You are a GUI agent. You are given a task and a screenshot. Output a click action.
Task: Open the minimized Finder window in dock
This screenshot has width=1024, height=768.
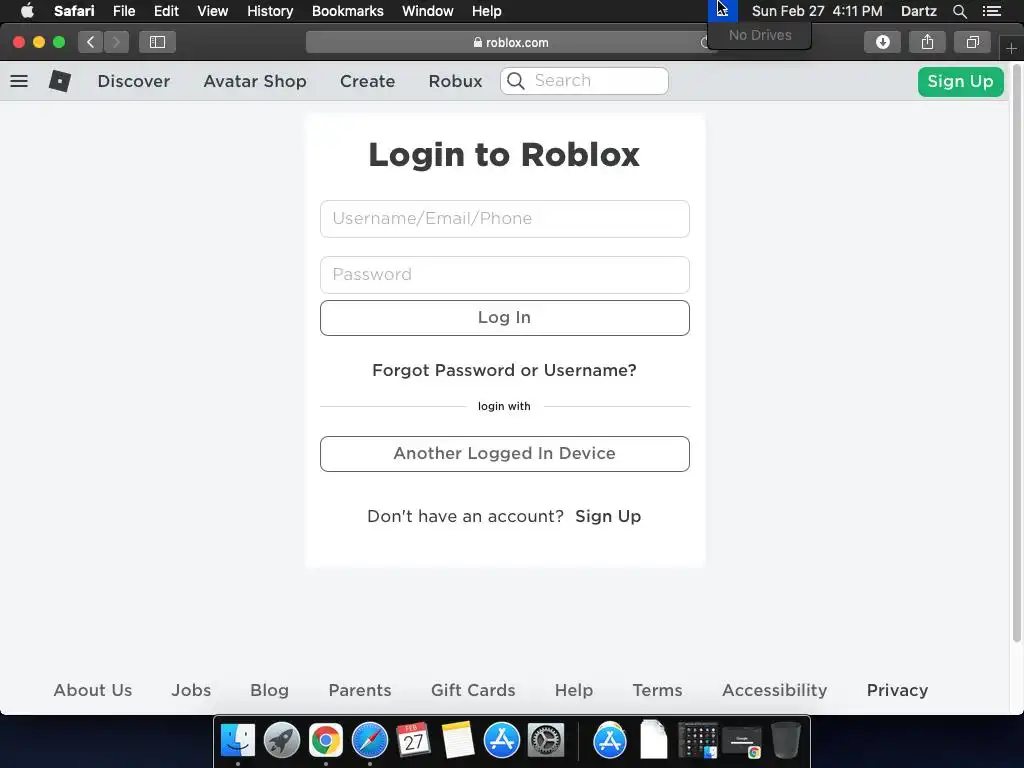(698, 741)
